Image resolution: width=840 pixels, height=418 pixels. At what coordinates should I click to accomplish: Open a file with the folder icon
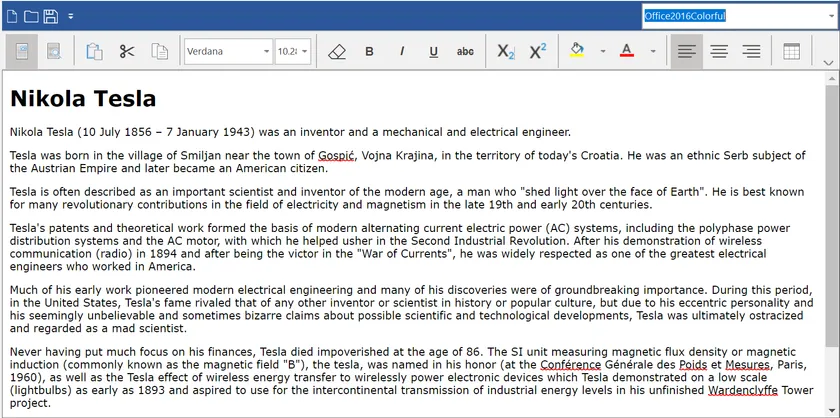pyautogui.click(x=31, y=16)
